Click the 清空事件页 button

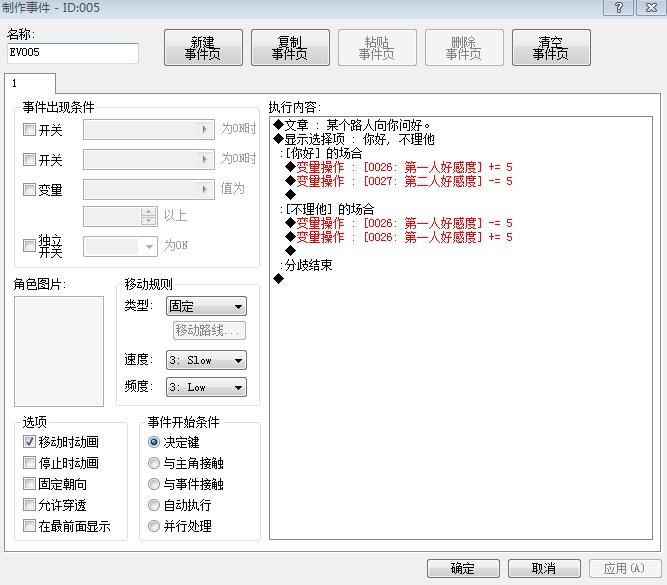coord(551,48)
